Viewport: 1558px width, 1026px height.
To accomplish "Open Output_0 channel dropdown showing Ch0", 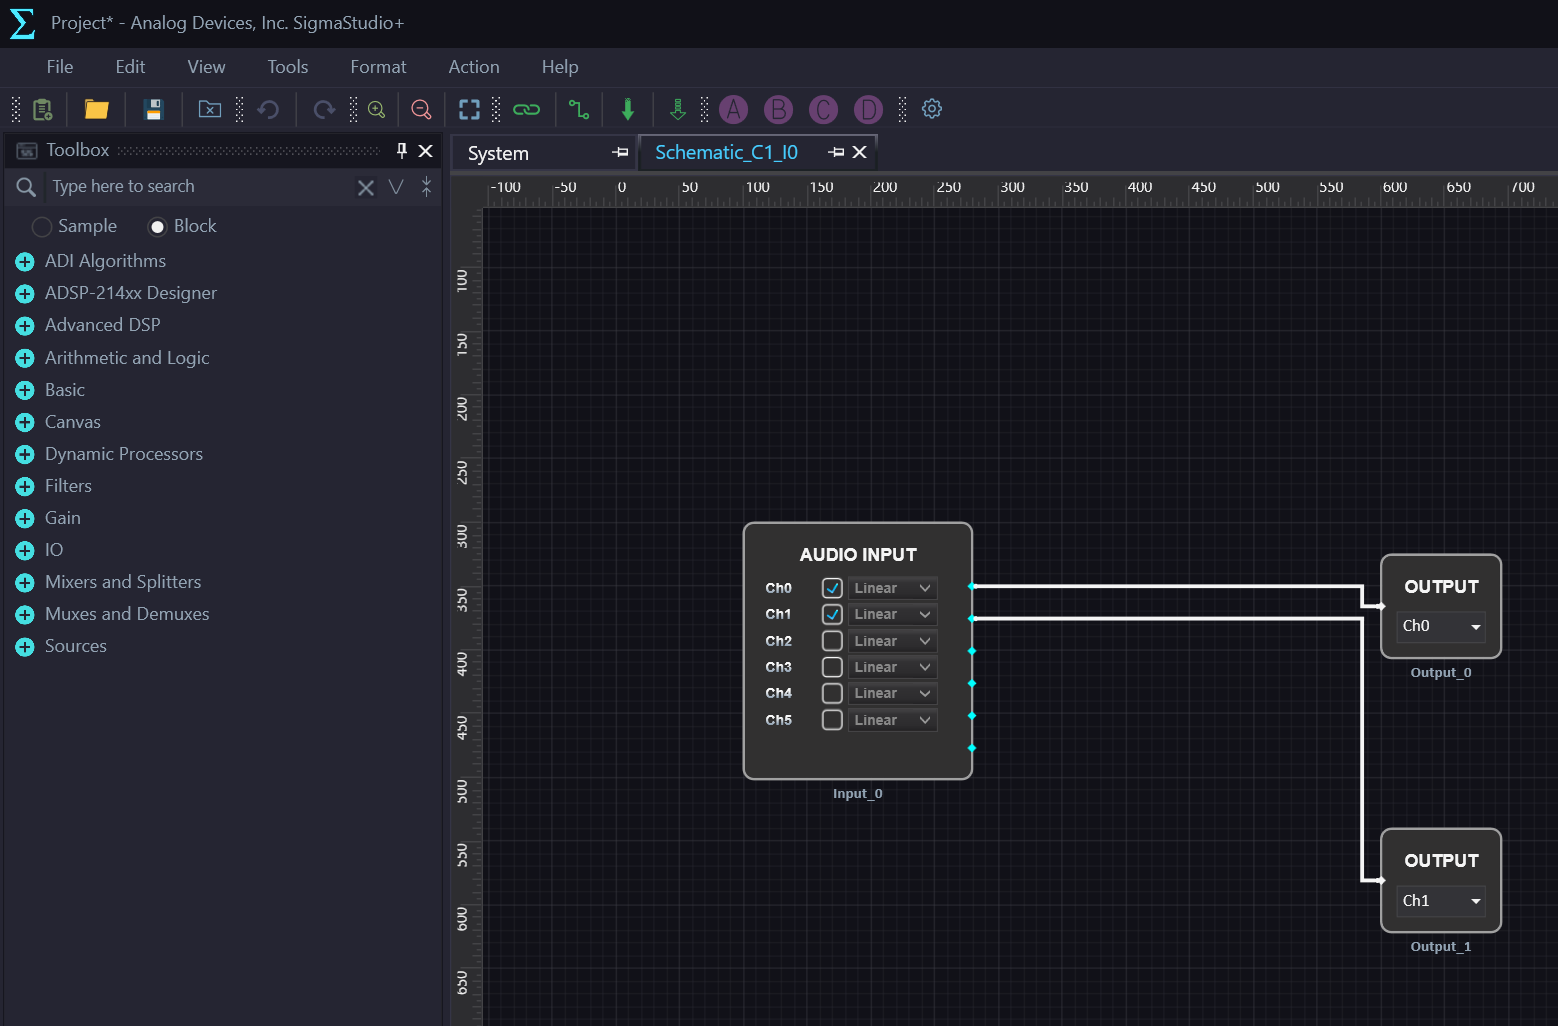I will (1441, 626).
